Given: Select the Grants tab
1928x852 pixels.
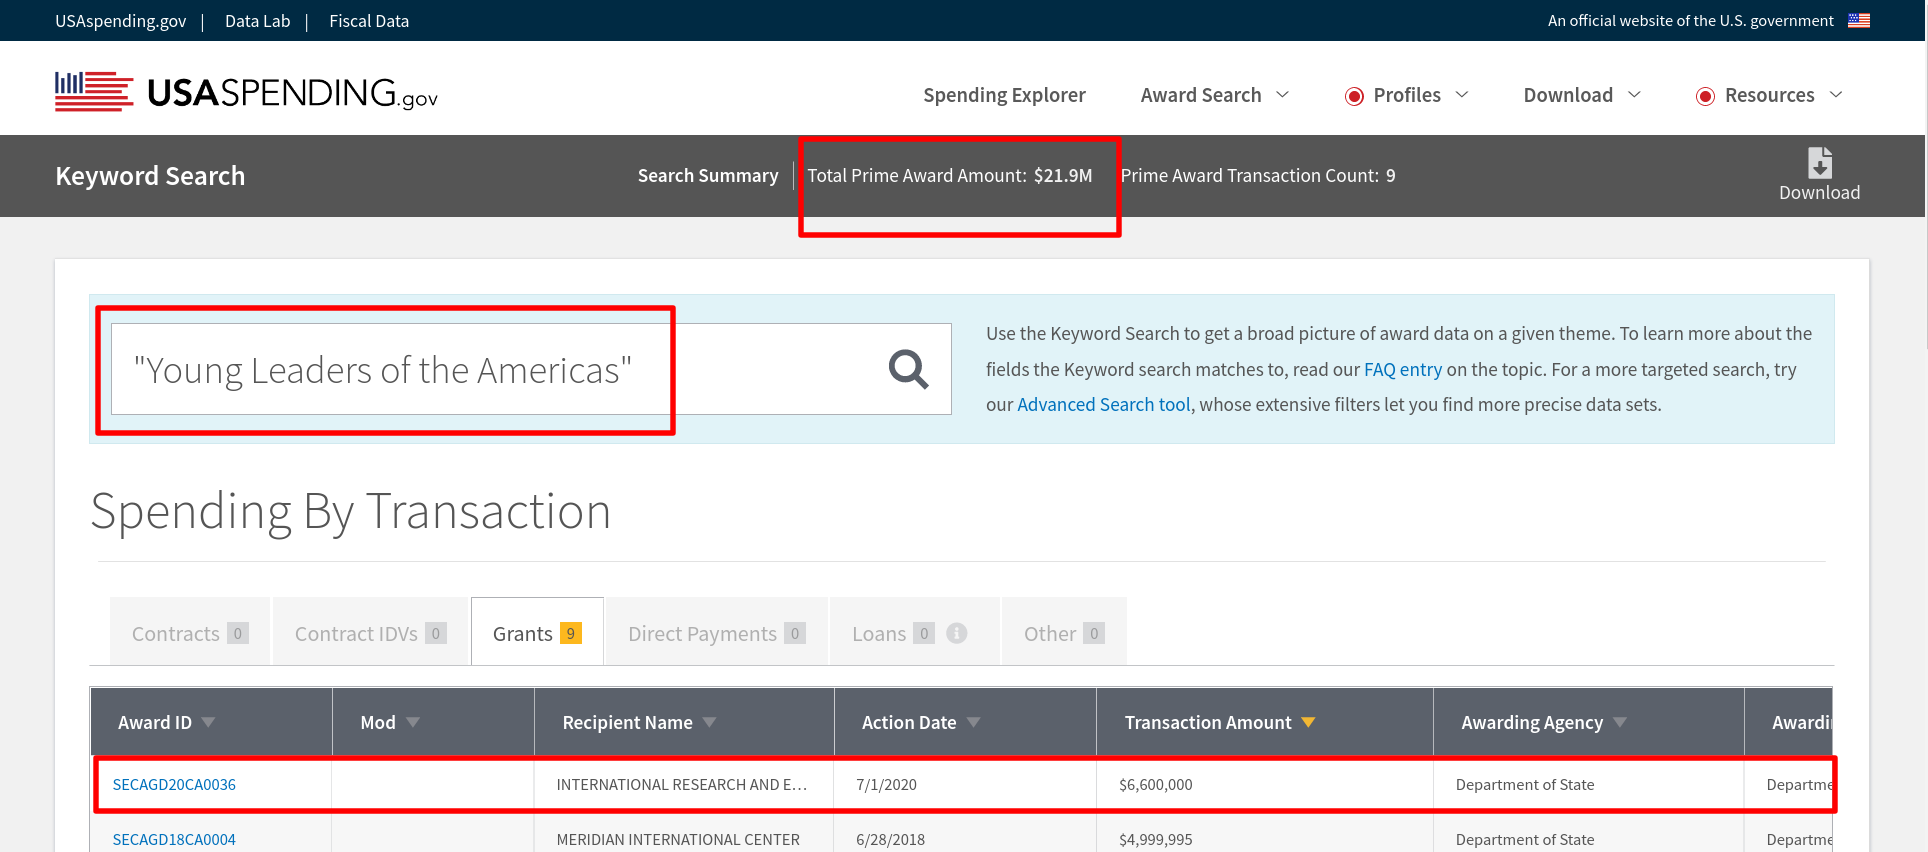Looking at the screenshot, I should click(537, 632).
